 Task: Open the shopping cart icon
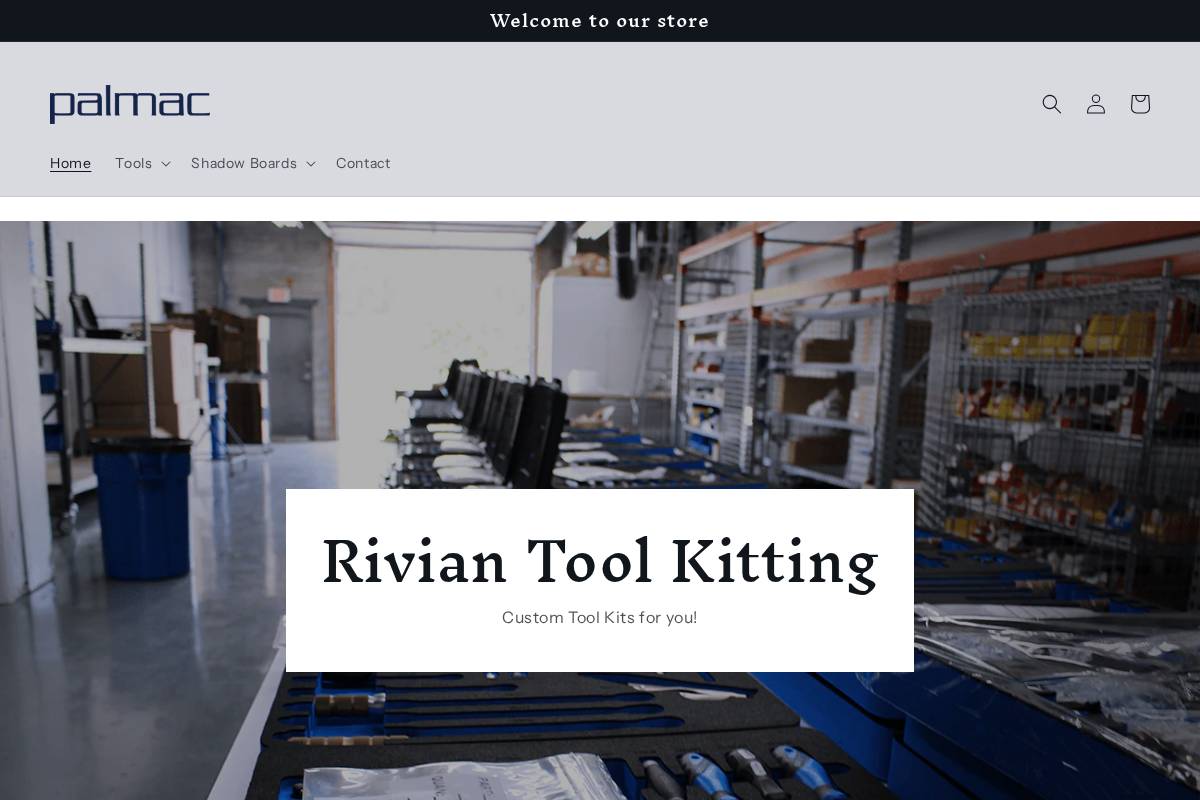click(1139, 104)
